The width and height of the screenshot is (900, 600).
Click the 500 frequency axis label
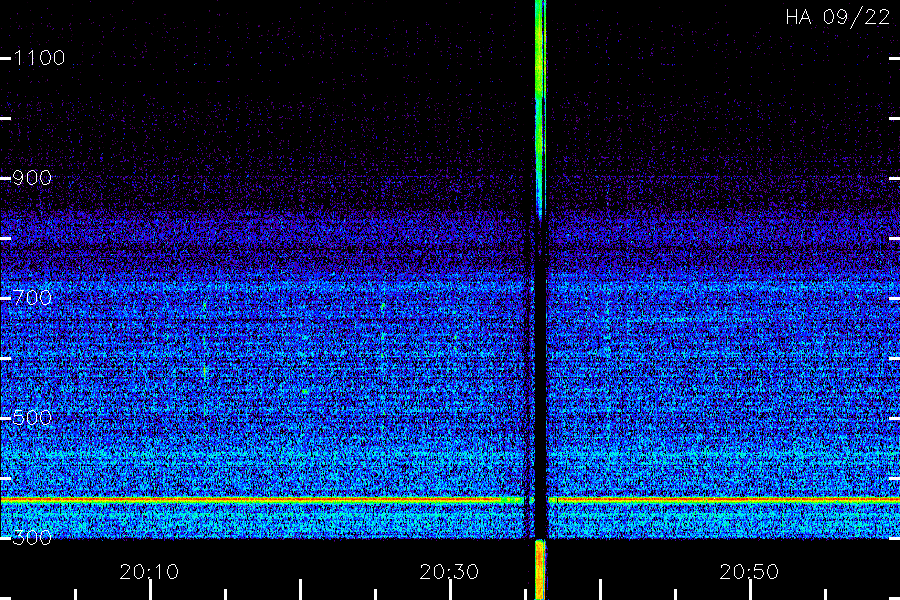pos(32,418)
